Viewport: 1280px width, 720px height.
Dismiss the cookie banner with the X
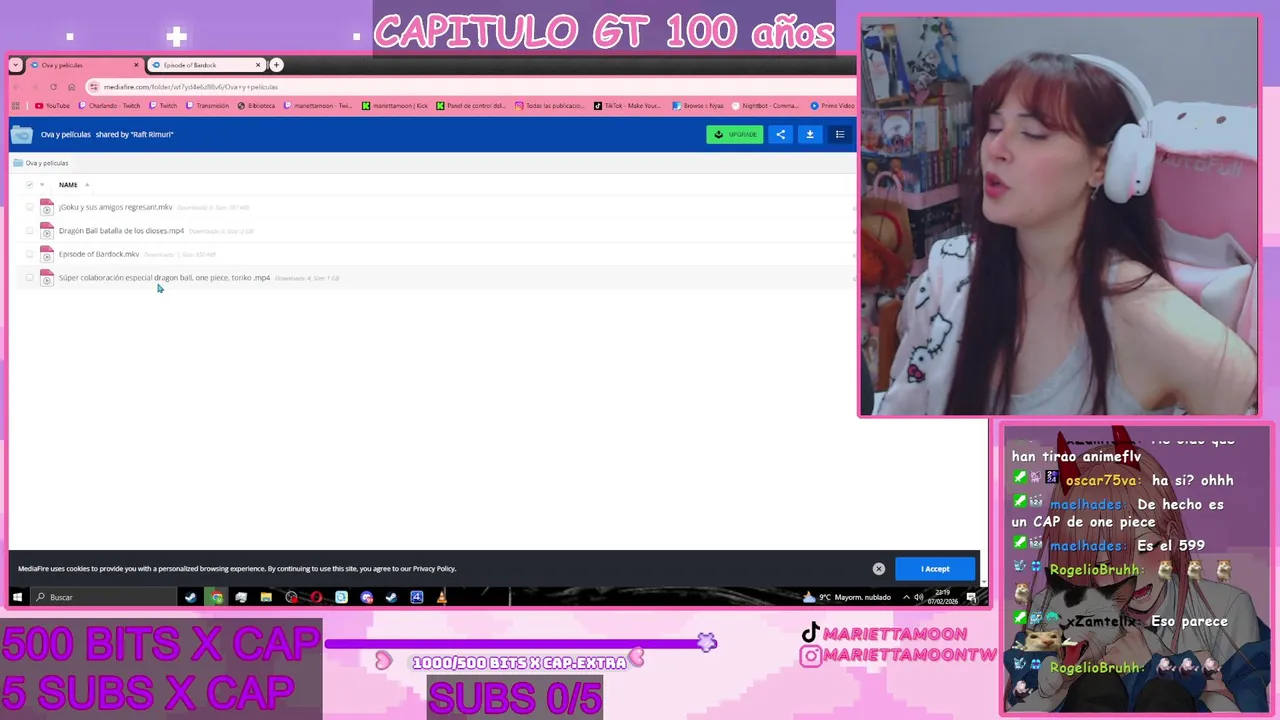coord(879,569)
